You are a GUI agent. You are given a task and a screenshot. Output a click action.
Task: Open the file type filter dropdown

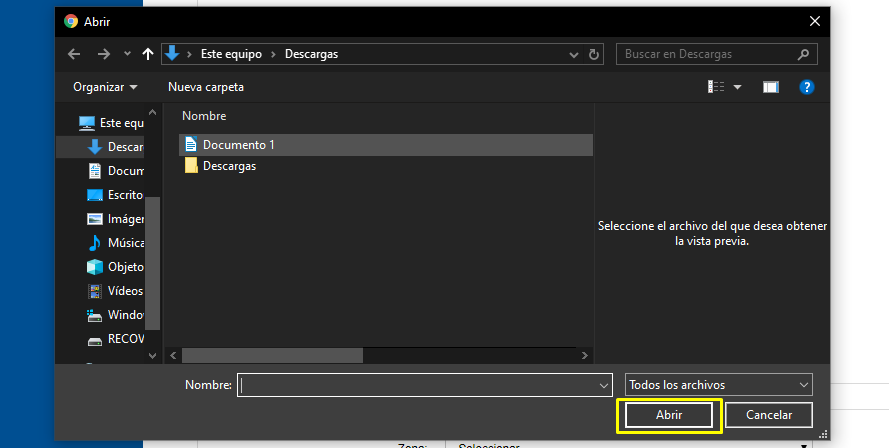pos(718,385)
